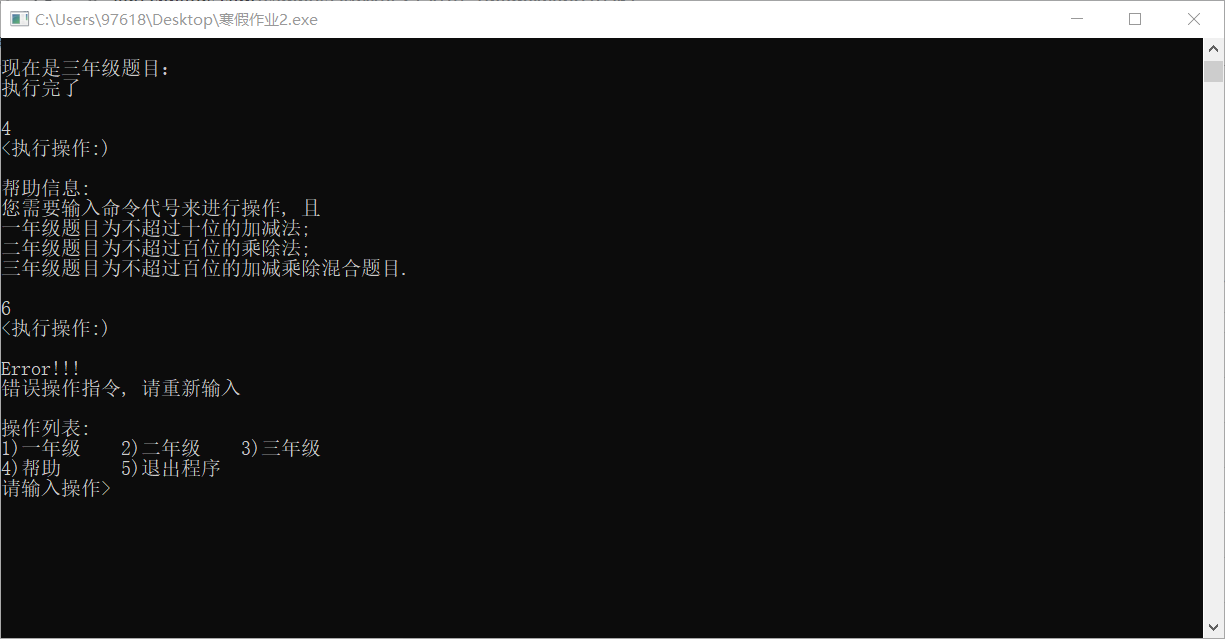Click the 5)退出程序 option text
The height and width of the screenshot is (639, 1225).
(x=171, y=469)
